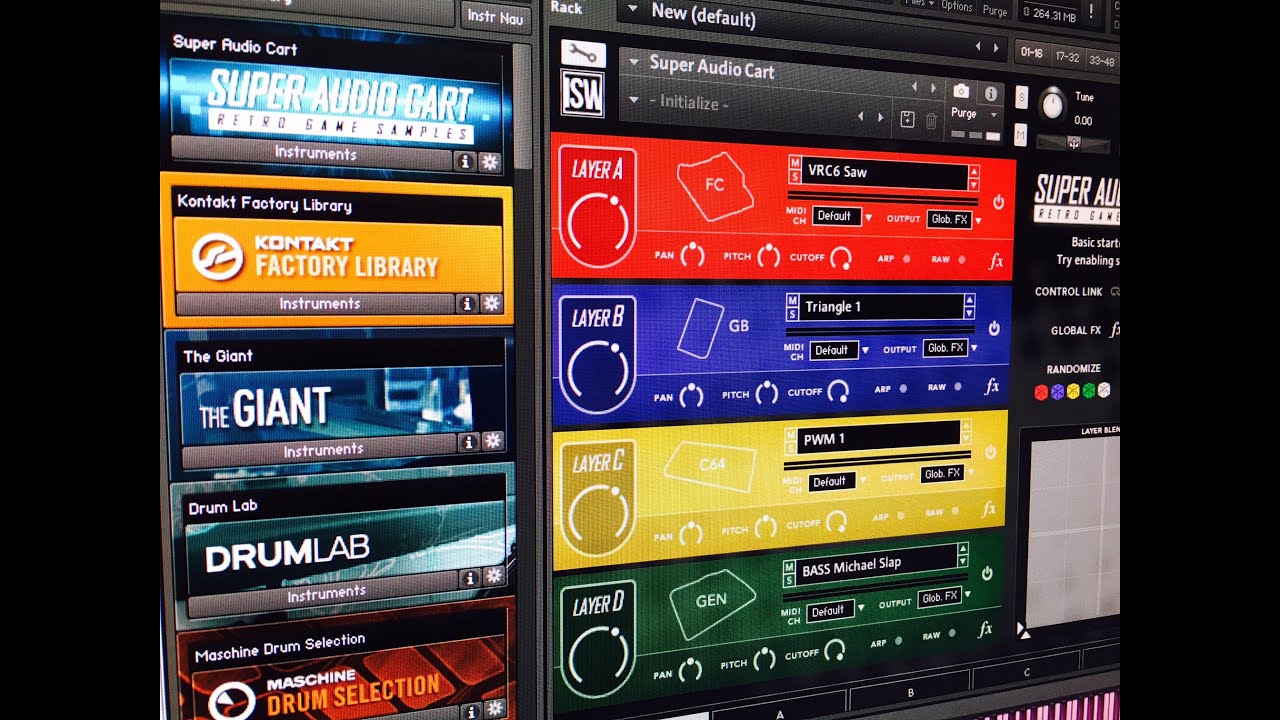
Task: Toggle power for Layer C
Action: point(990,452)
